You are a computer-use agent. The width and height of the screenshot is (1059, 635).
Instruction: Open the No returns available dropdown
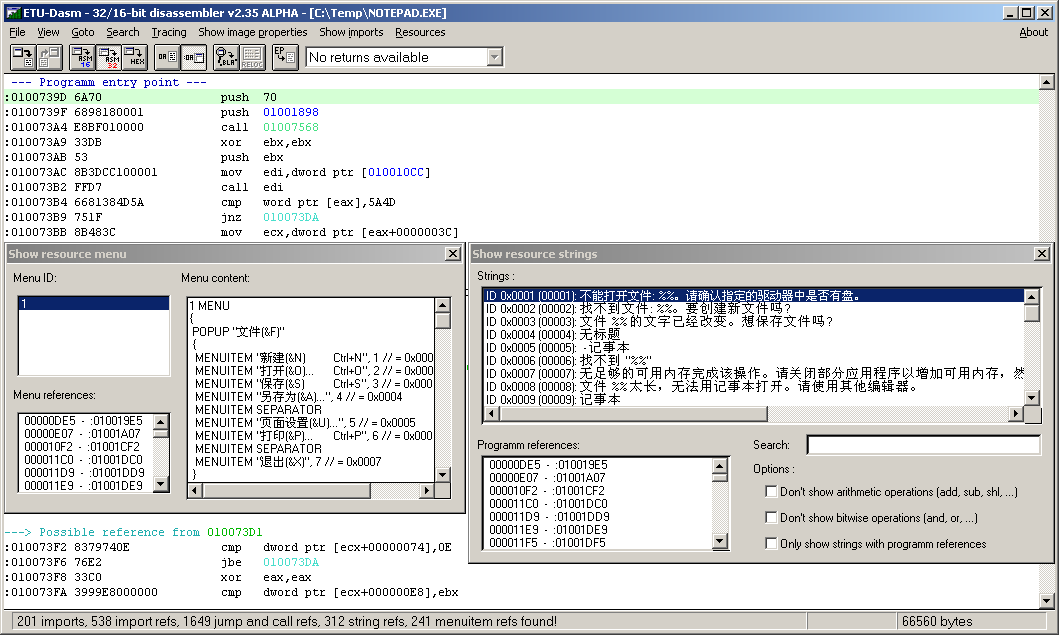494,57
